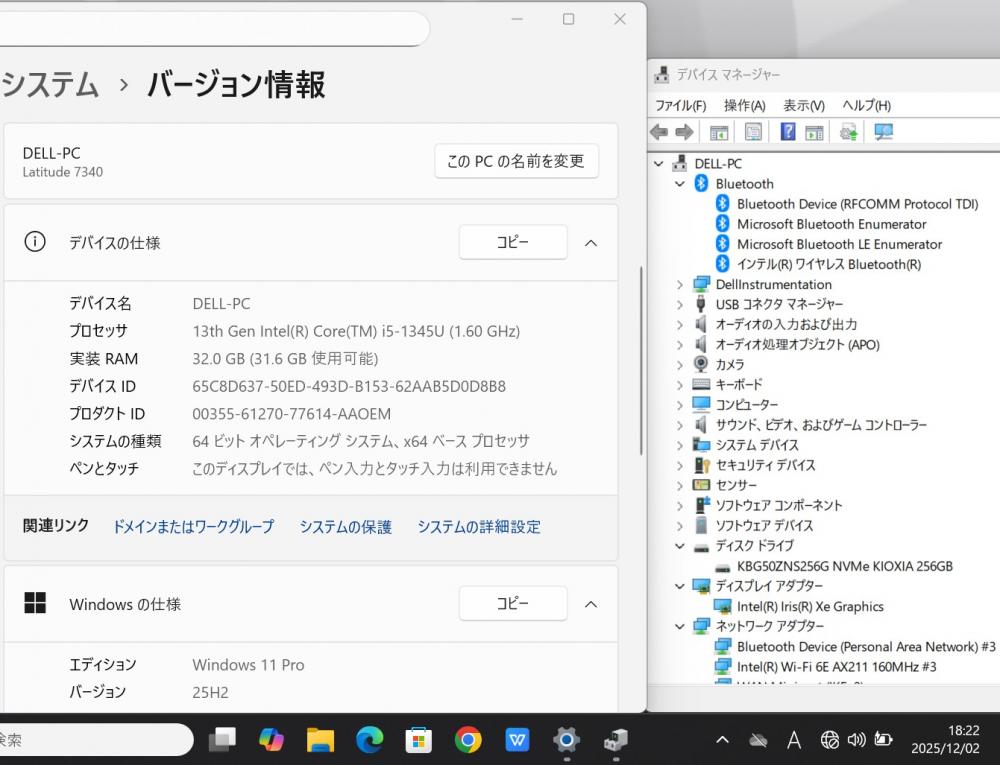The image size is (1000, 765).
Task: Collapse the Bluetooth tree node
Action: pyautogui.click(x=680, y=184)
